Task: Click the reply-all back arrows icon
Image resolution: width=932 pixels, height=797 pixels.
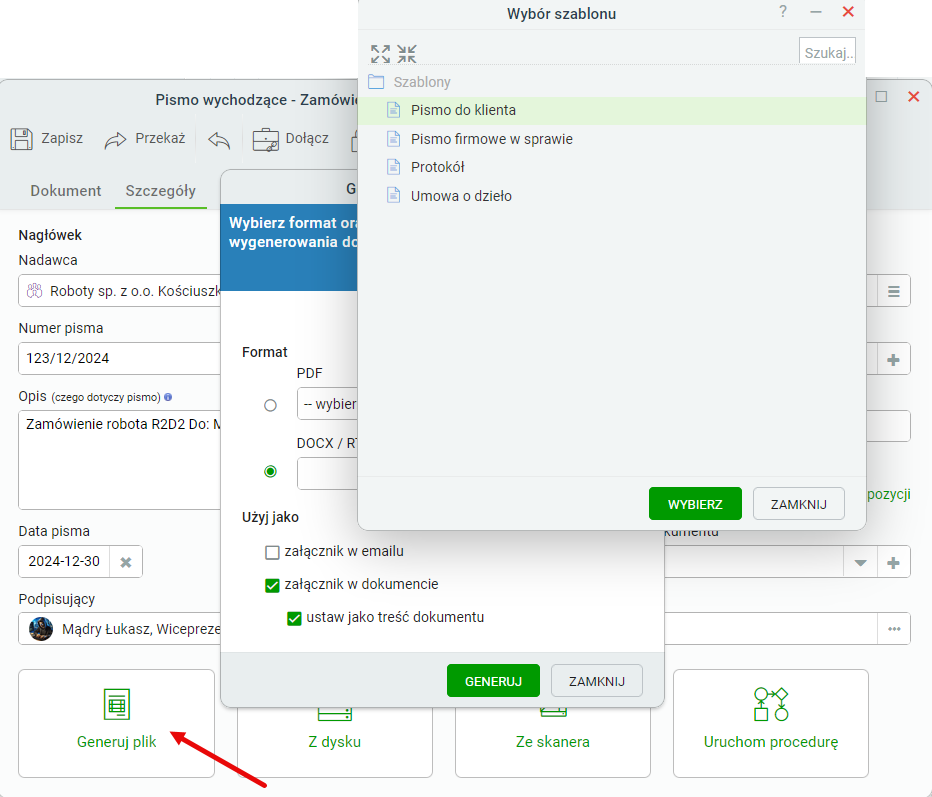Action: 219,140
